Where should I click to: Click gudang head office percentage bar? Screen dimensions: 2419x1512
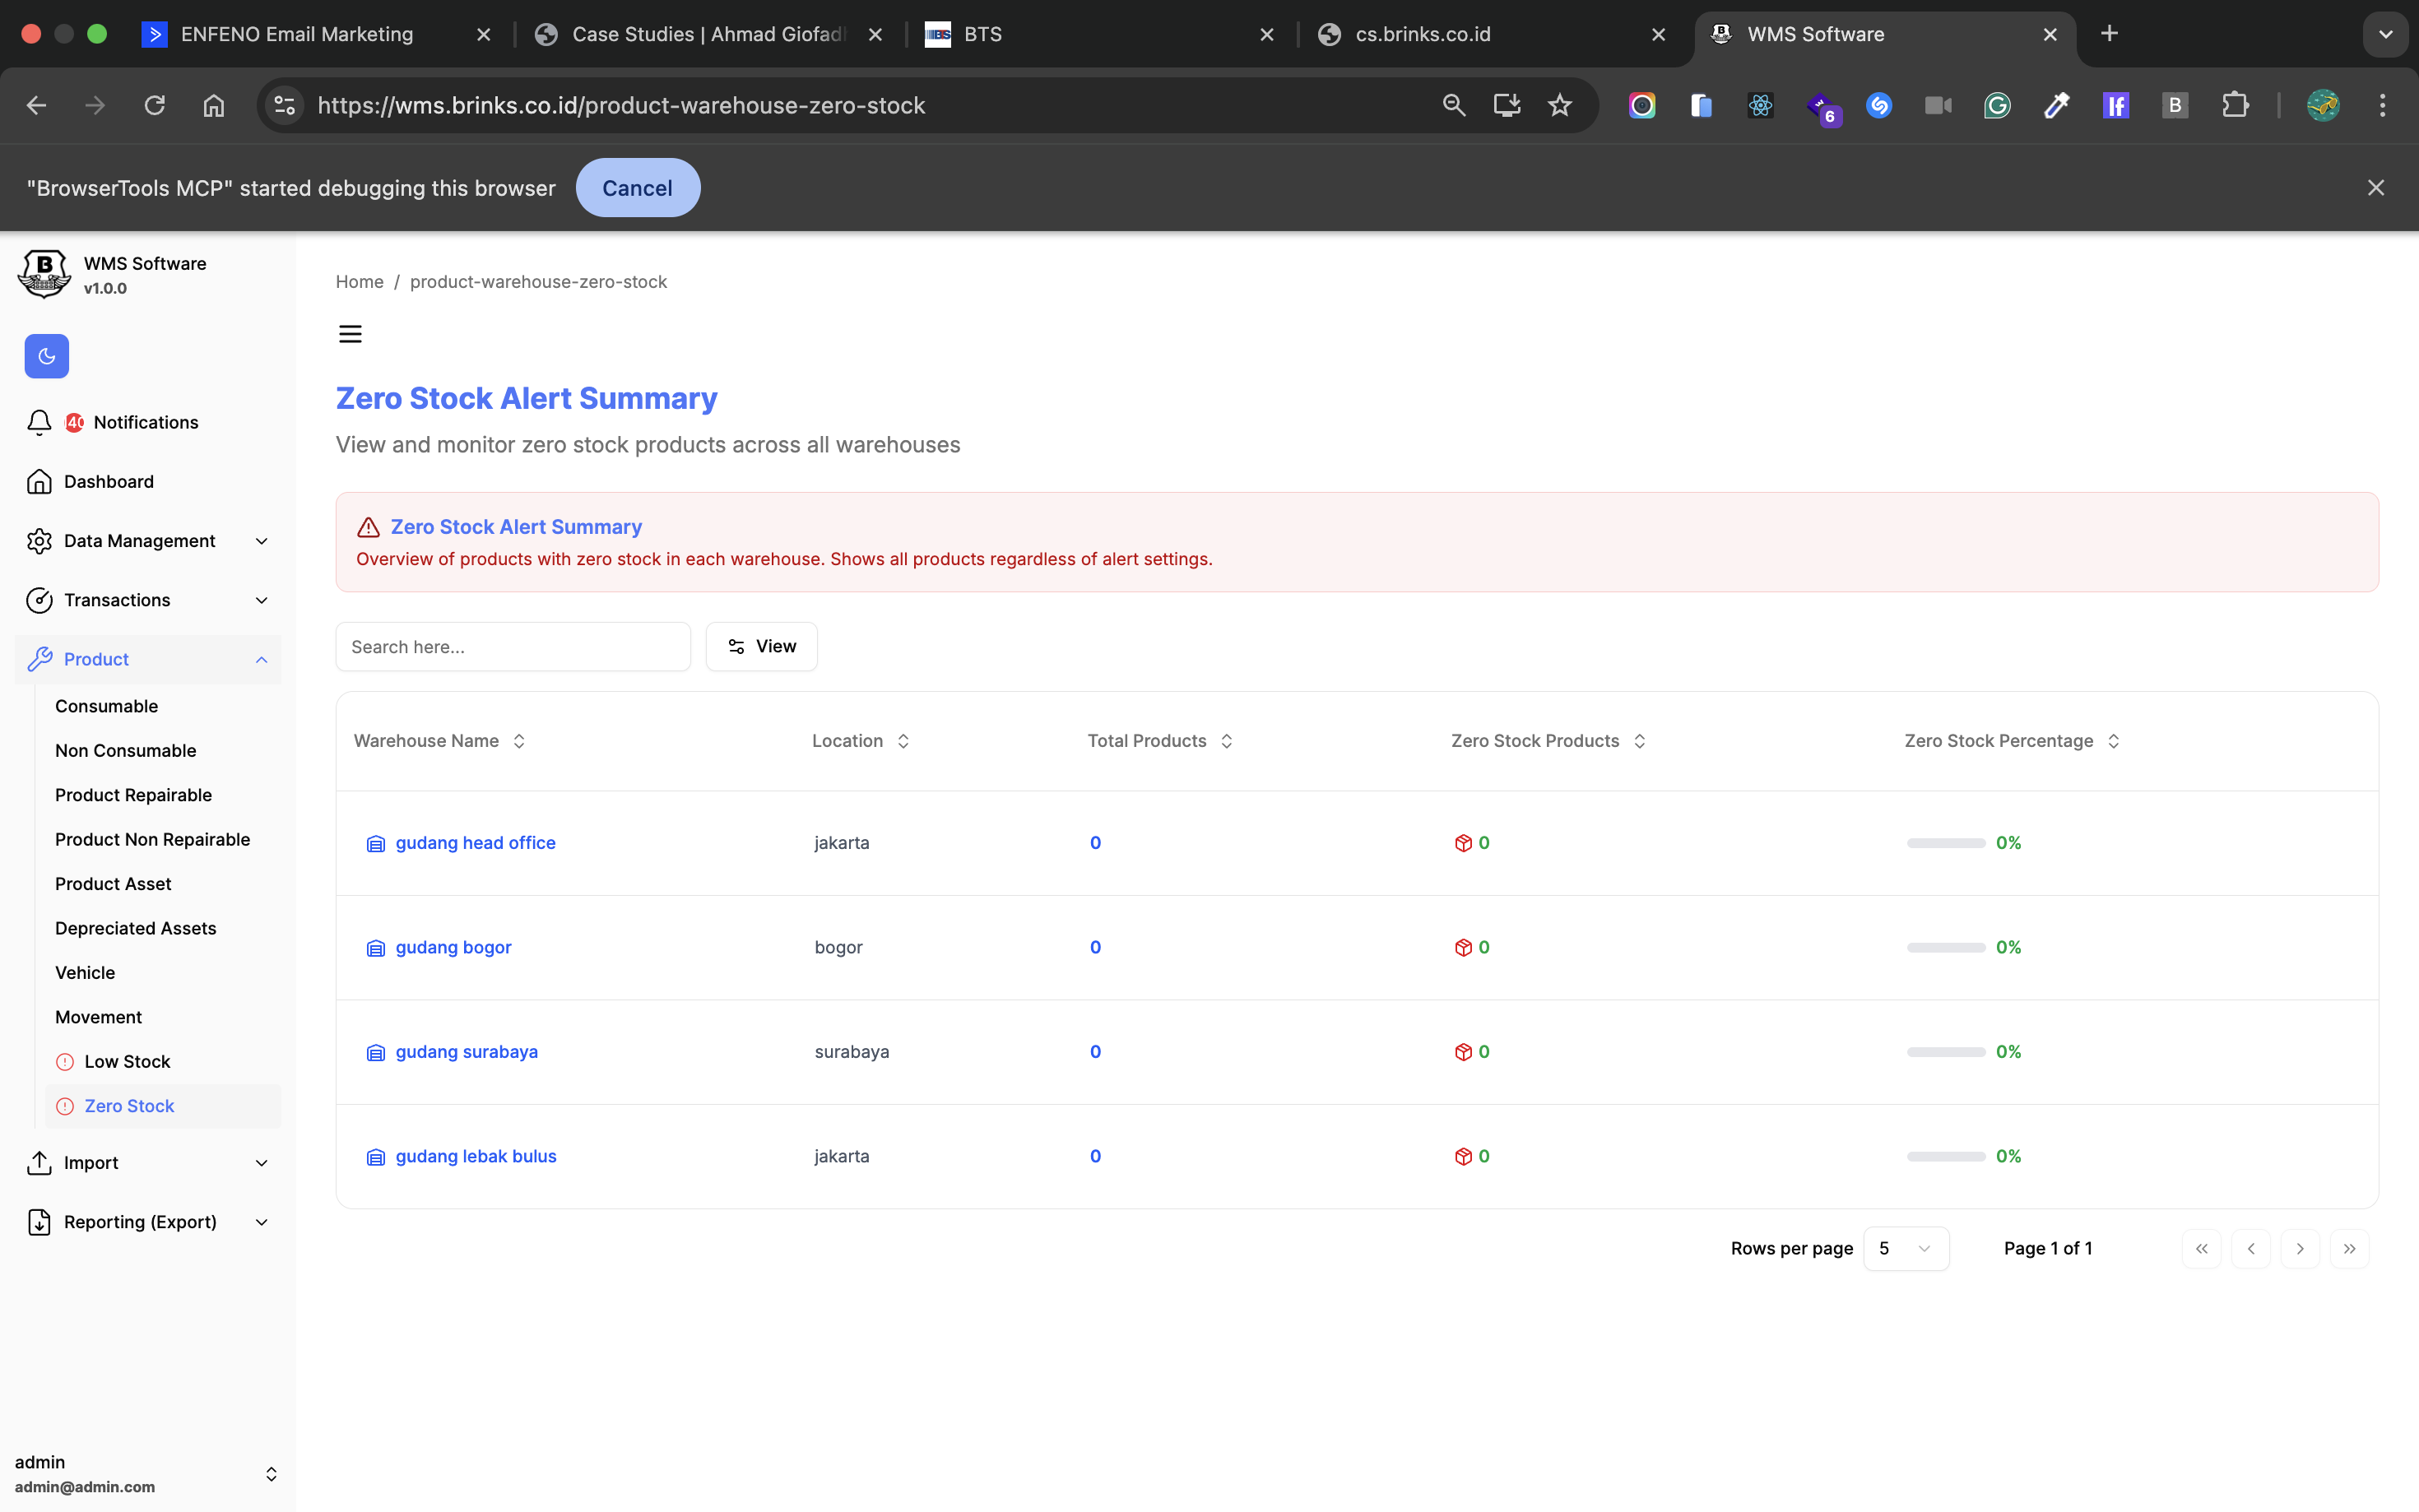(x=1945, y=843)
